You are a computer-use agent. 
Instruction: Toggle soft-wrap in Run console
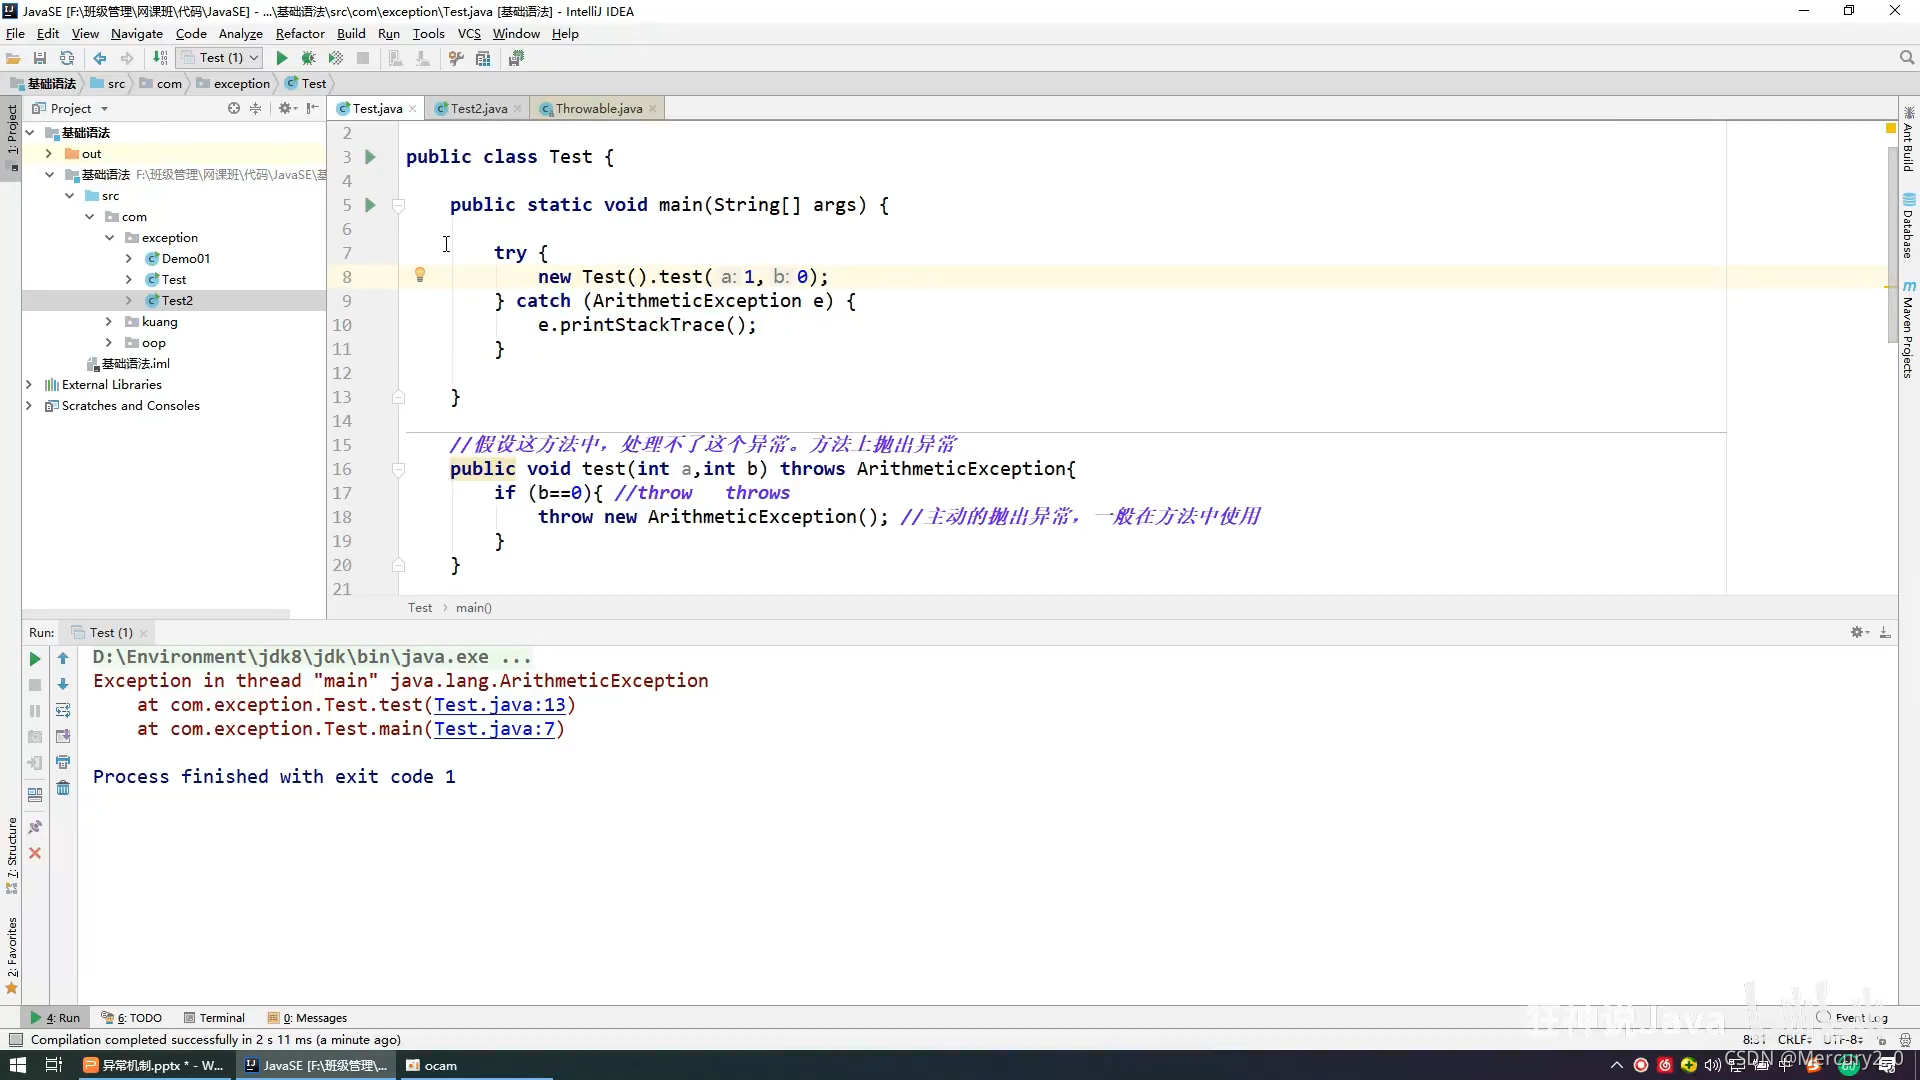point(63,711)
